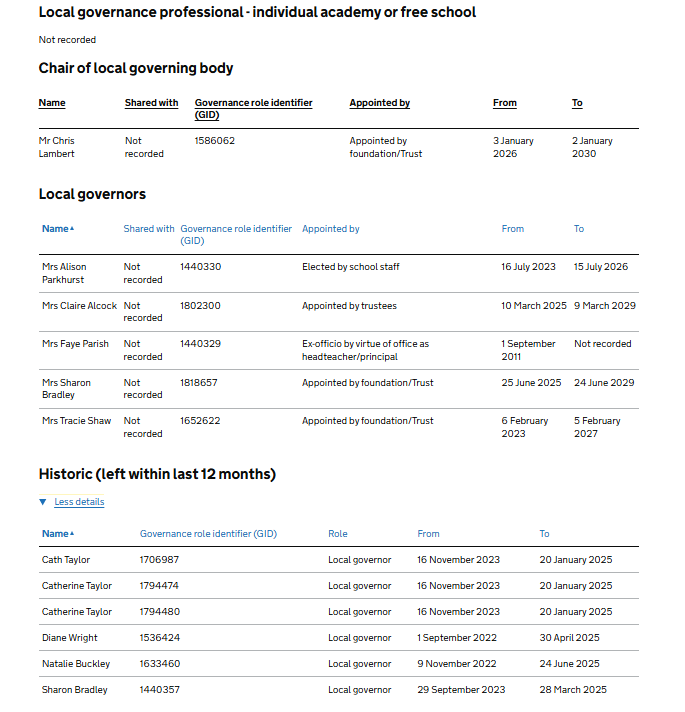Sort Historic table by Role column
This screenshot has height=712, width=685.
pyautogui.click(x=338, y=534)
